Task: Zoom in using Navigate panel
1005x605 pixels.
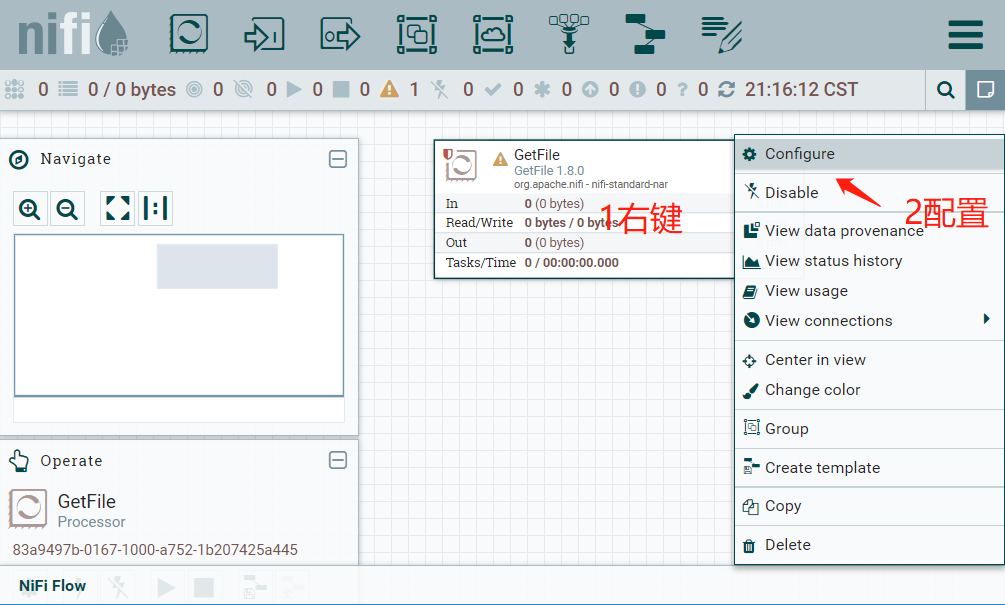Action: pyautogui.click(x=29, y=208)
